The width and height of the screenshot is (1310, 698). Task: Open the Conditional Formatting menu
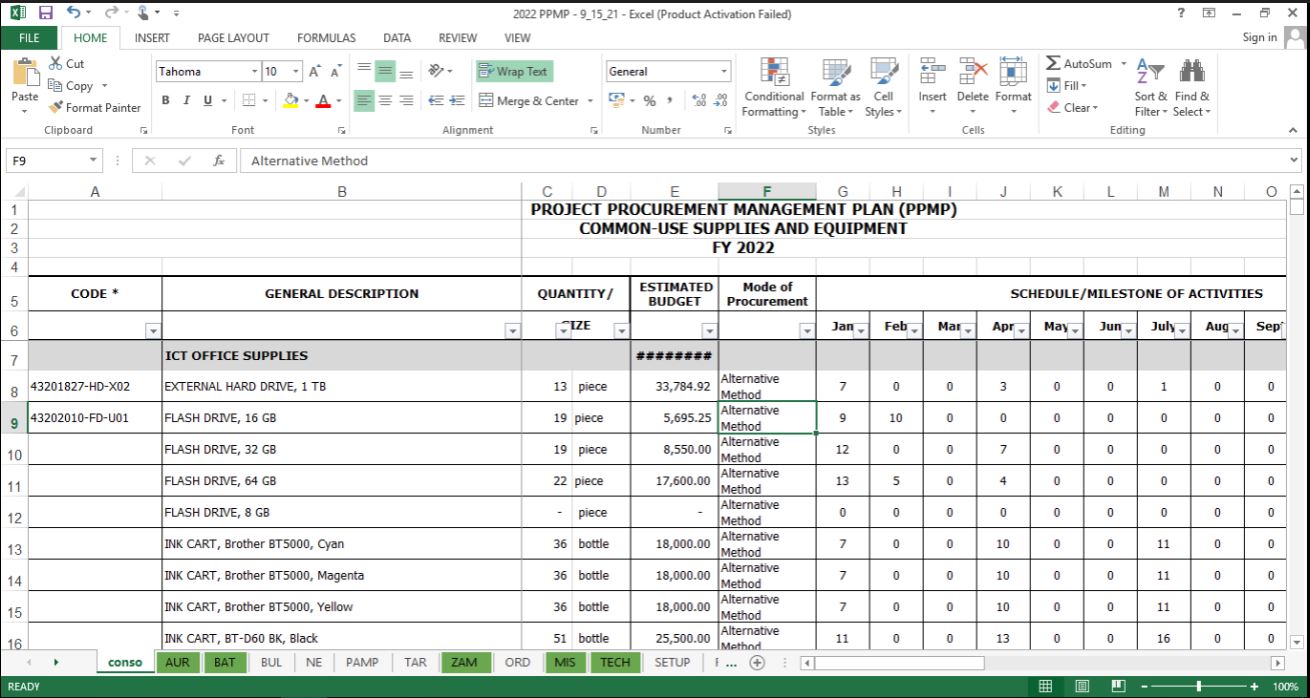coord(773,84)
